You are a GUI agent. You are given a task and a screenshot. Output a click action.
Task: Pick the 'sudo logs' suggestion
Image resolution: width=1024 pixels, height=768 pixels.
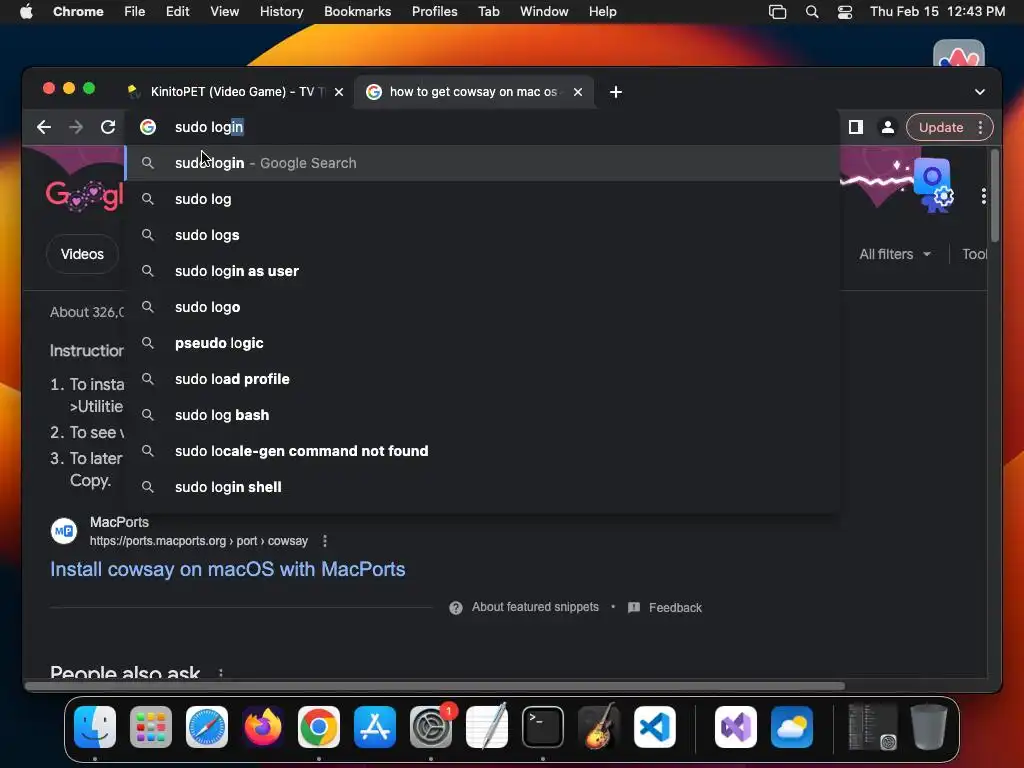[x=482, y=235]
